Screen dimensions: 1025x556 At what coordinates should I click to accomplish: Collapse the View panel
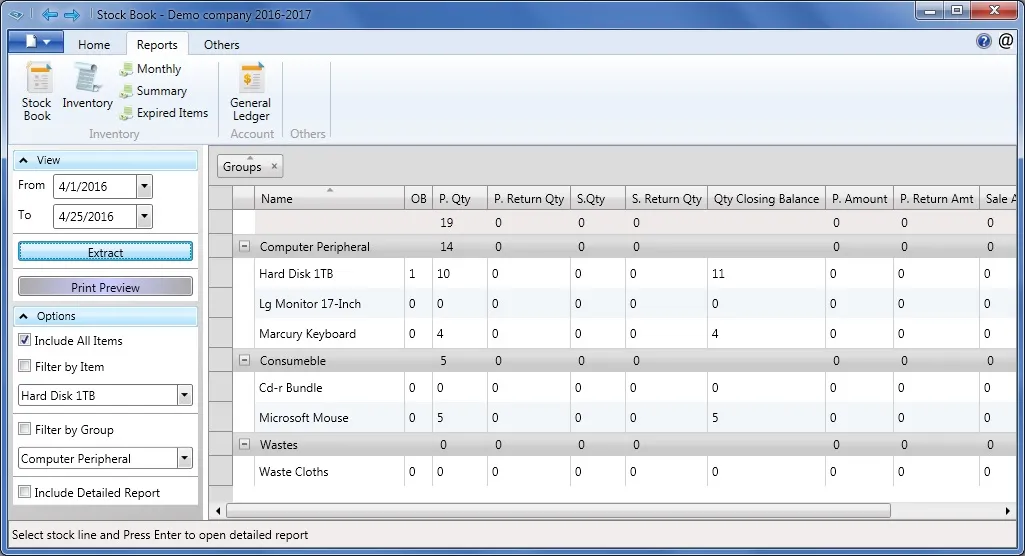point(24,160)
